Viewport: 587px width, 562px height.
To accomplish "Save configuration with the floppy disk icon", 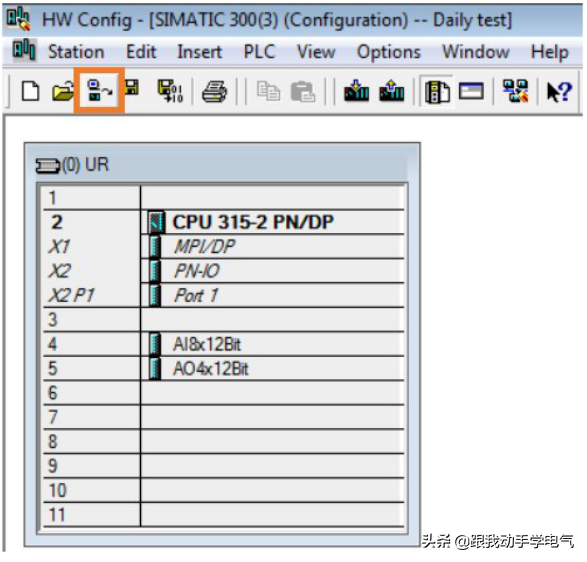I will coord(131,88).
